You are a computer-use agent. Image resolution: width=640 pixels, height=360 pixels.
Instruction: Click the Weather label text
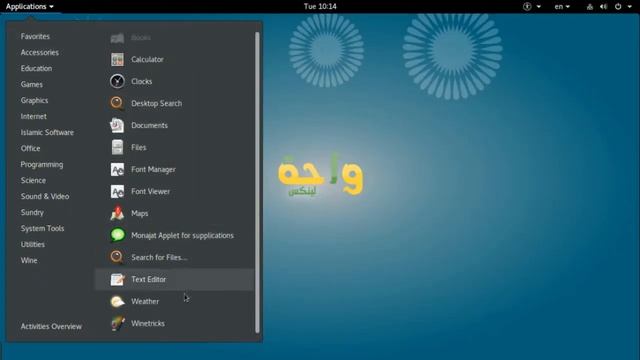click(145, 301)
